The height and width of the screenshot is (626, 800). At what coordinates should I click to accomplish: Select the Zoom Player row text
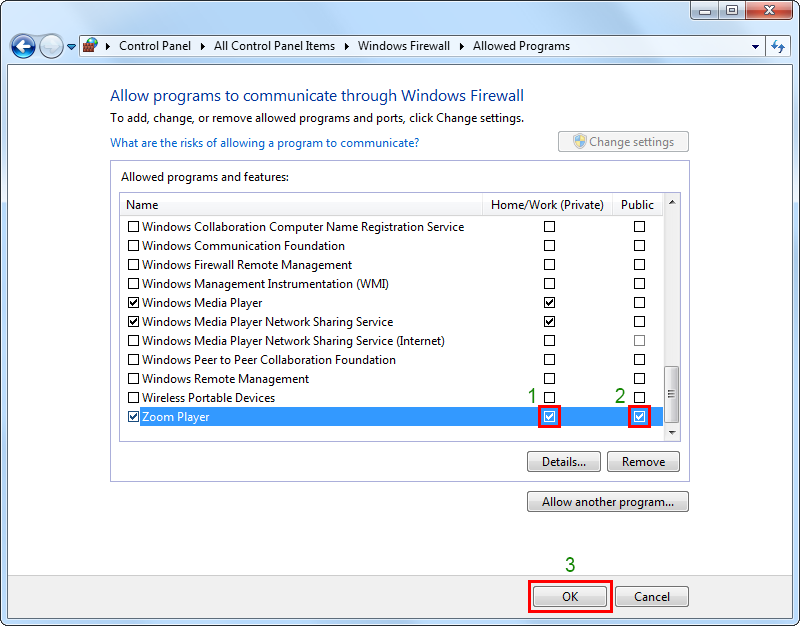point(176,417)
